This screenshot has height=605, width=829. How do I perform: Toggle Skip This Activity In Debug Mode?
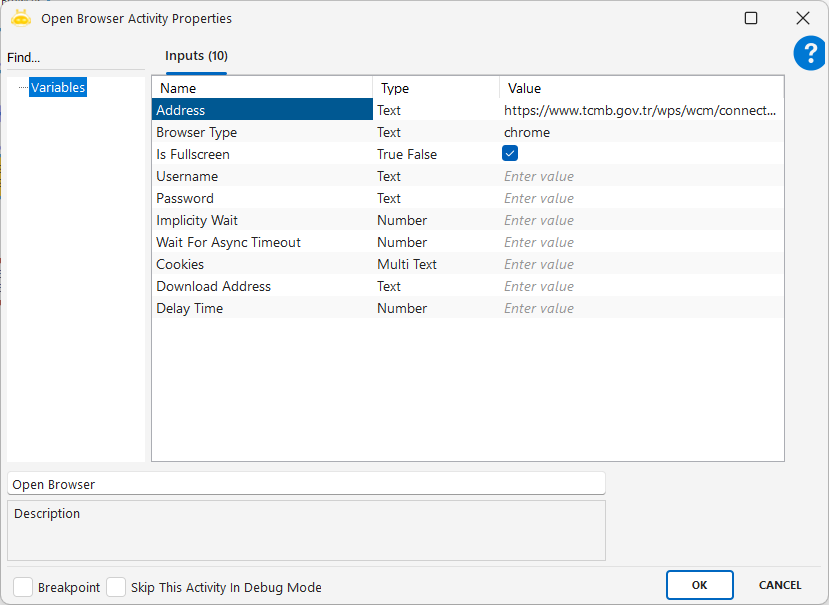116,587
